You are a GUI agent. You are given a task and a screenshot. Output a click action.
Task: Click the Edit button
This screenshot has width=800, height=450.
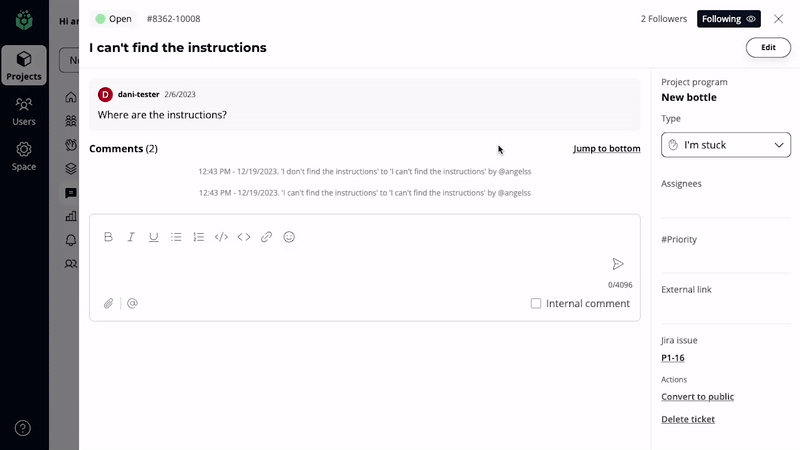tap(767, 47)
